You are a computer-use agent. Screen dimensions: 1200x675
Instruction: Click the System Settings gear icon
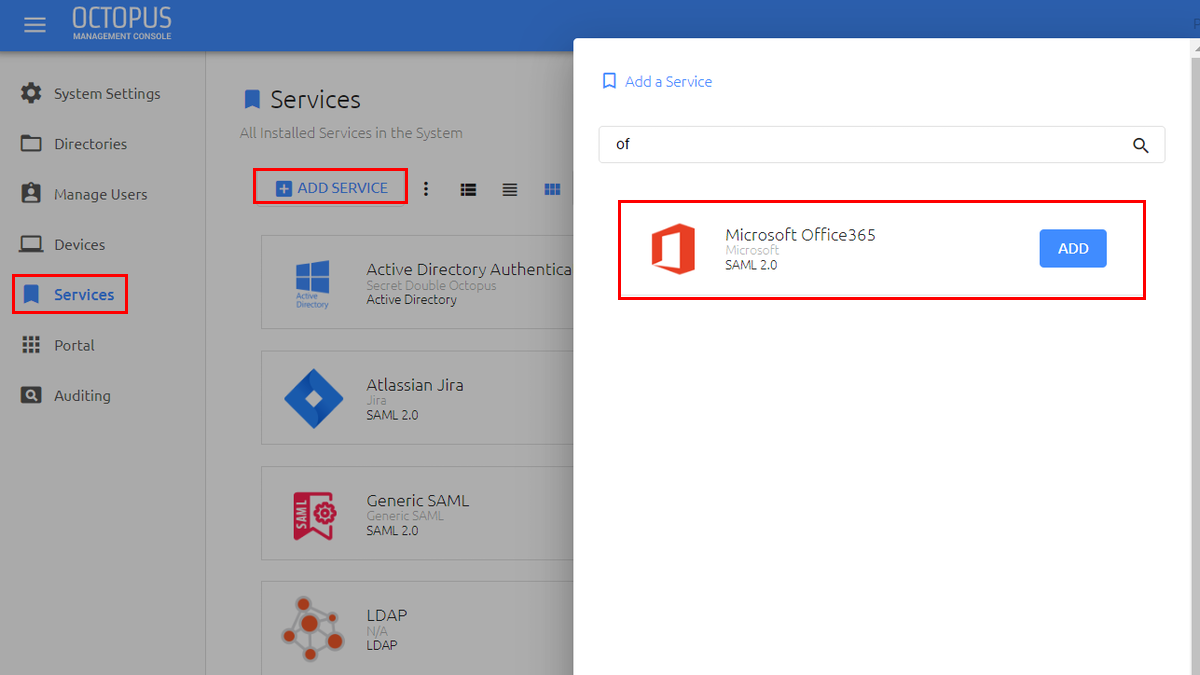(x=32, y=93)
